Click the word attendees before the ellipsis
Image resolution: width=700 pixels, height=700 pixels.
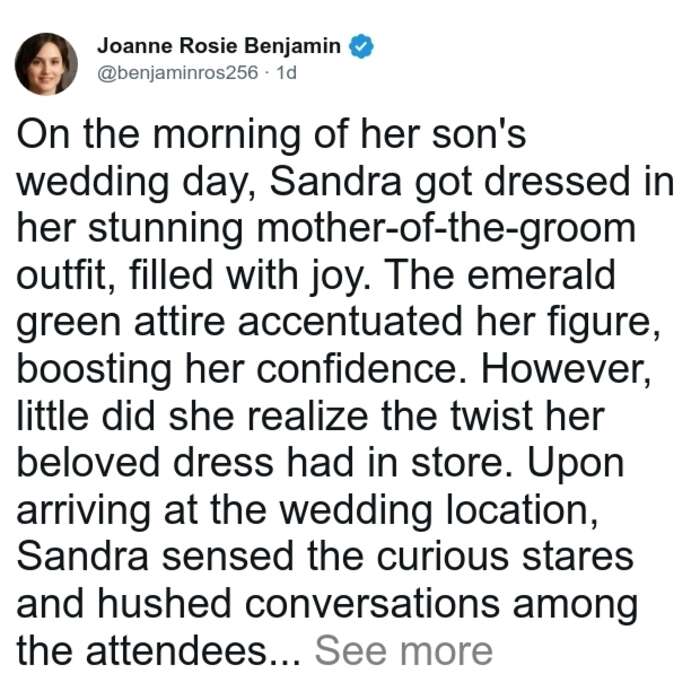[x=175, y=651]
